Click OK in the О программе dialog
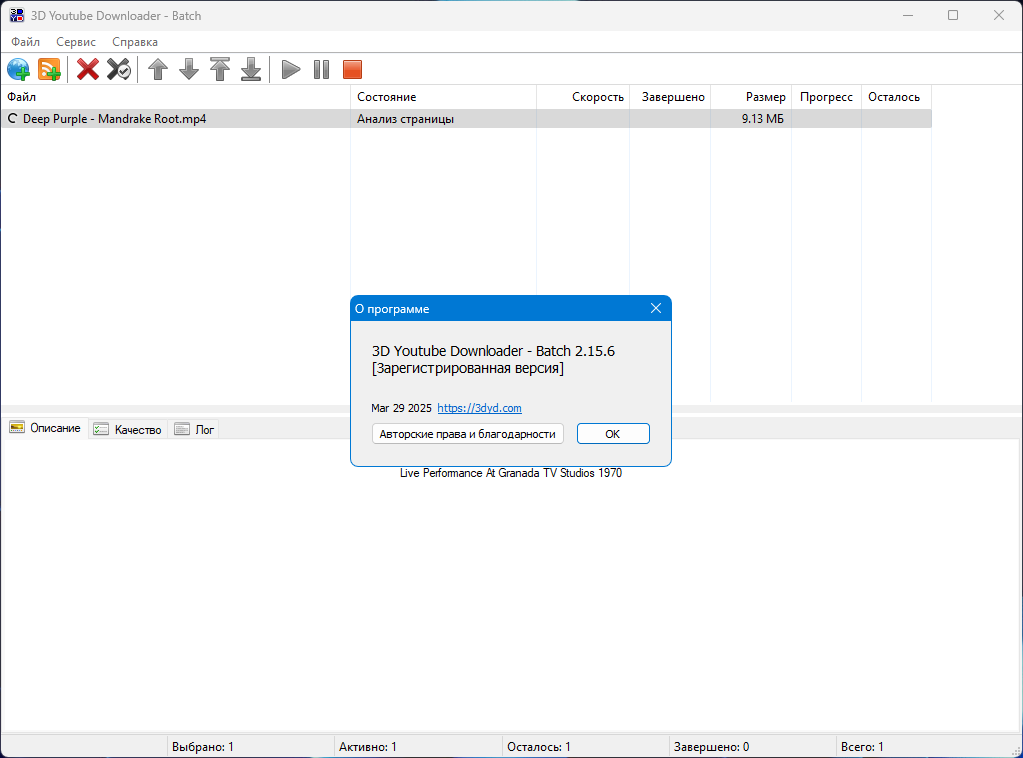 (x=613, y=434)
